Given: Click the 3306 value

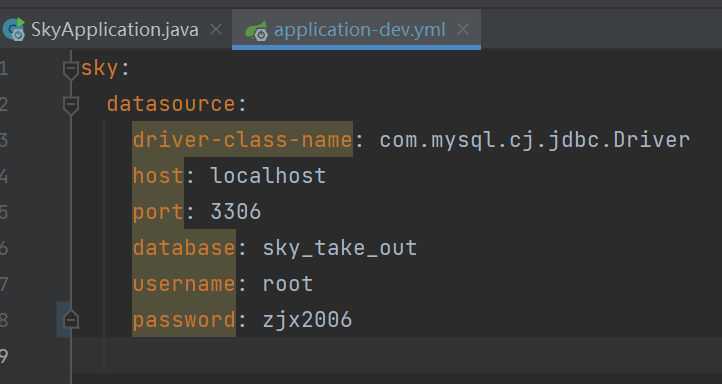Looking at the screenshot, I should click(236, 211).
